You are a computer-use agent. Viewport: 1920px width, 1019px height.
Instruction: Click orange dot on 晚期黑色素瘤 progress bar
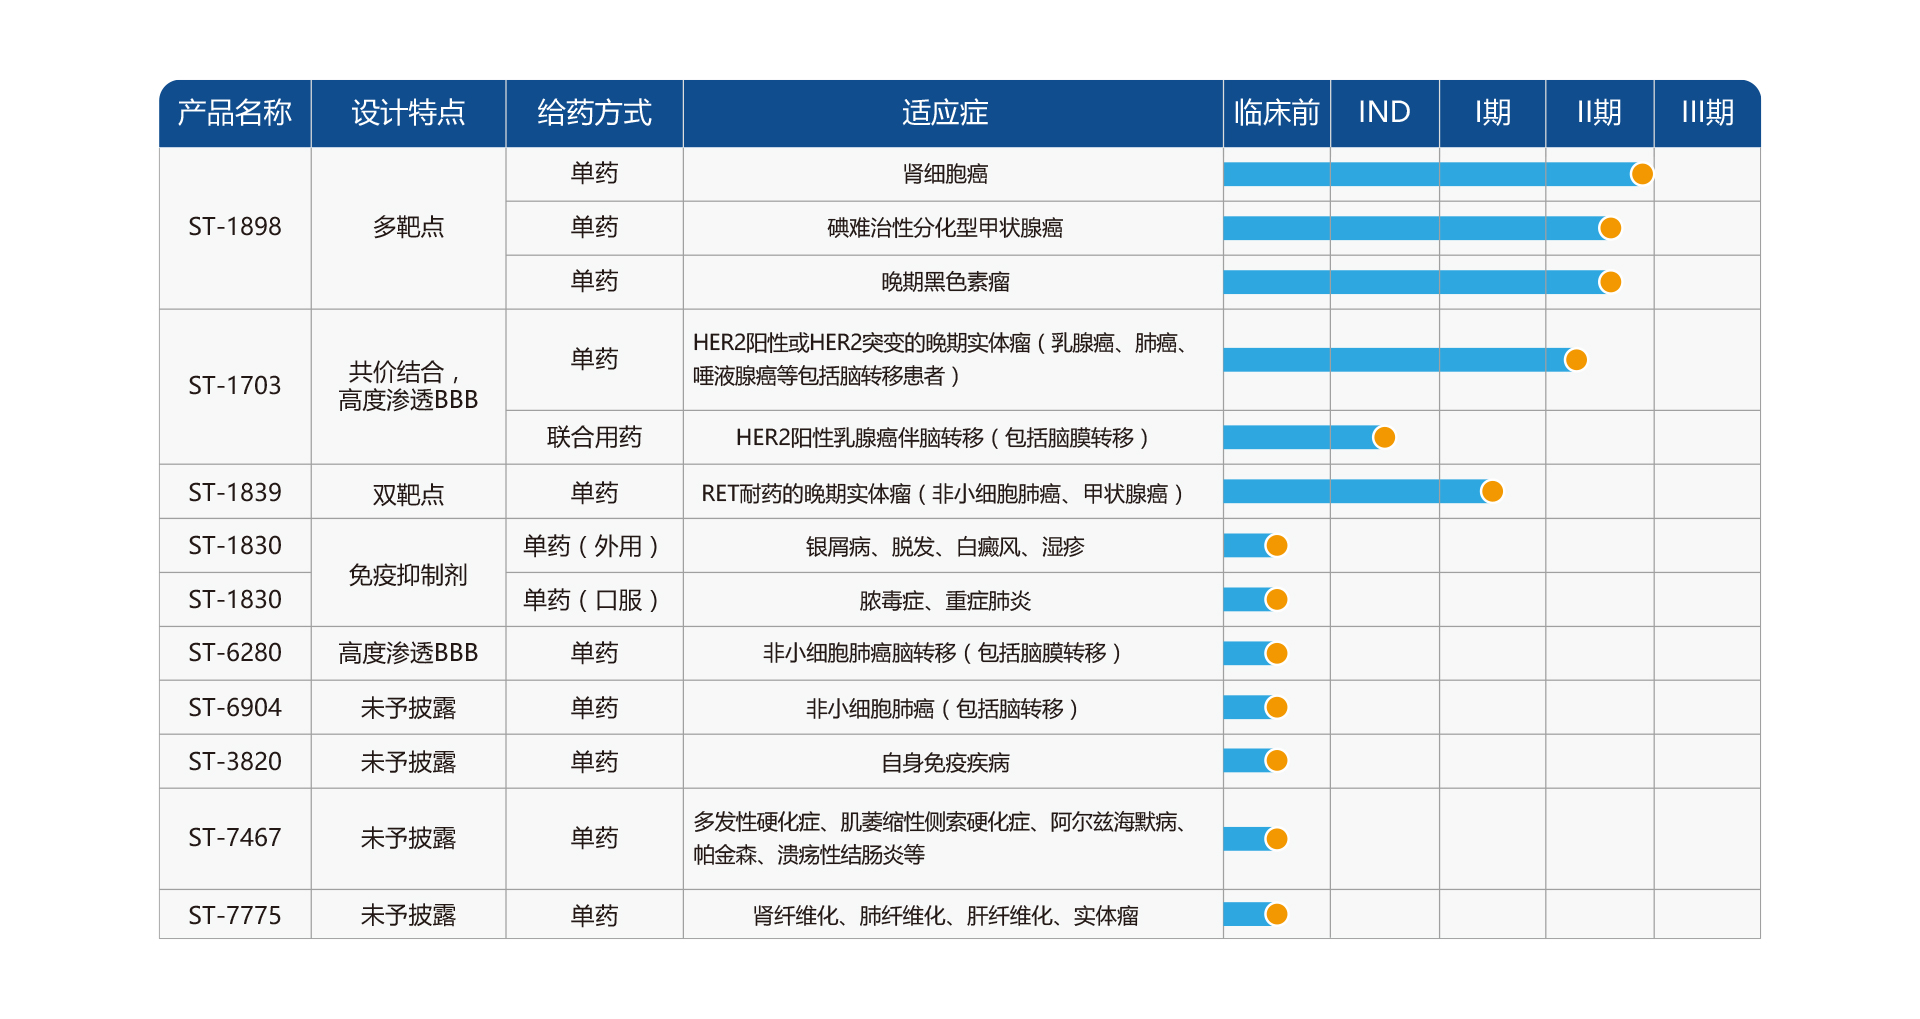(1609, 282)
